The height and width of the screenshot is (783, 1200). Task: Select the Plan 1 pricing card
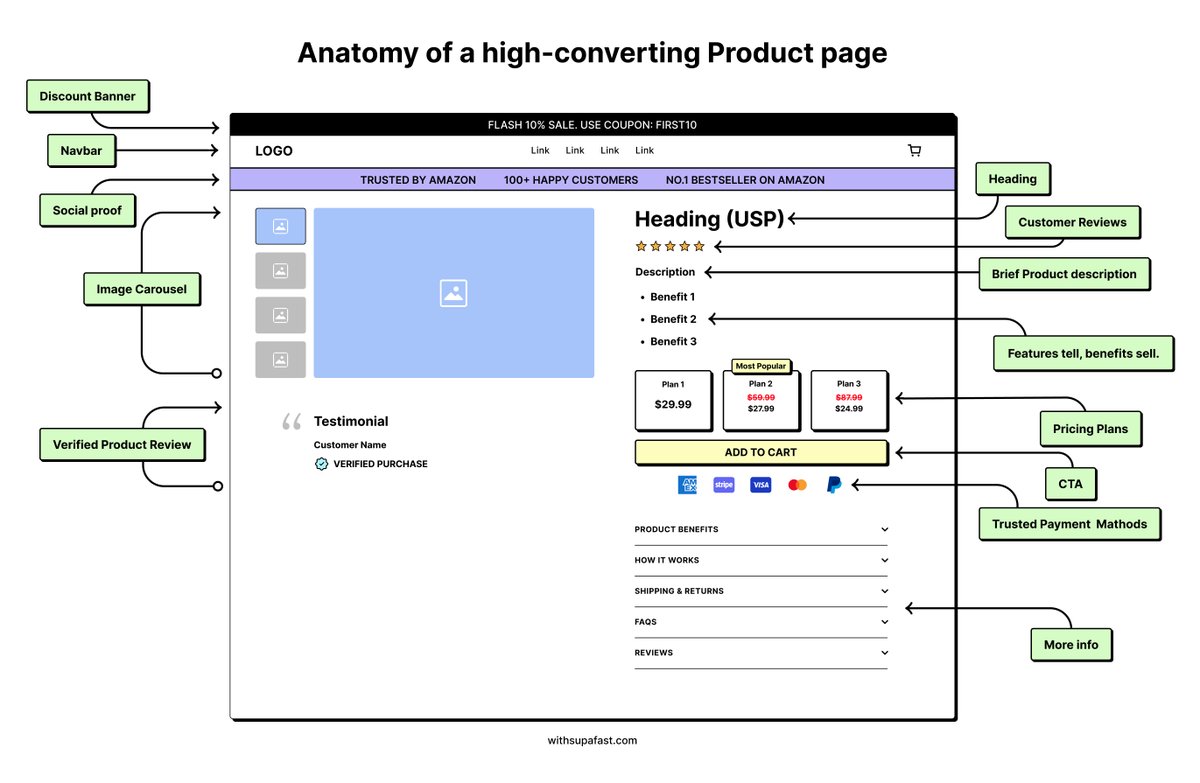673,400
